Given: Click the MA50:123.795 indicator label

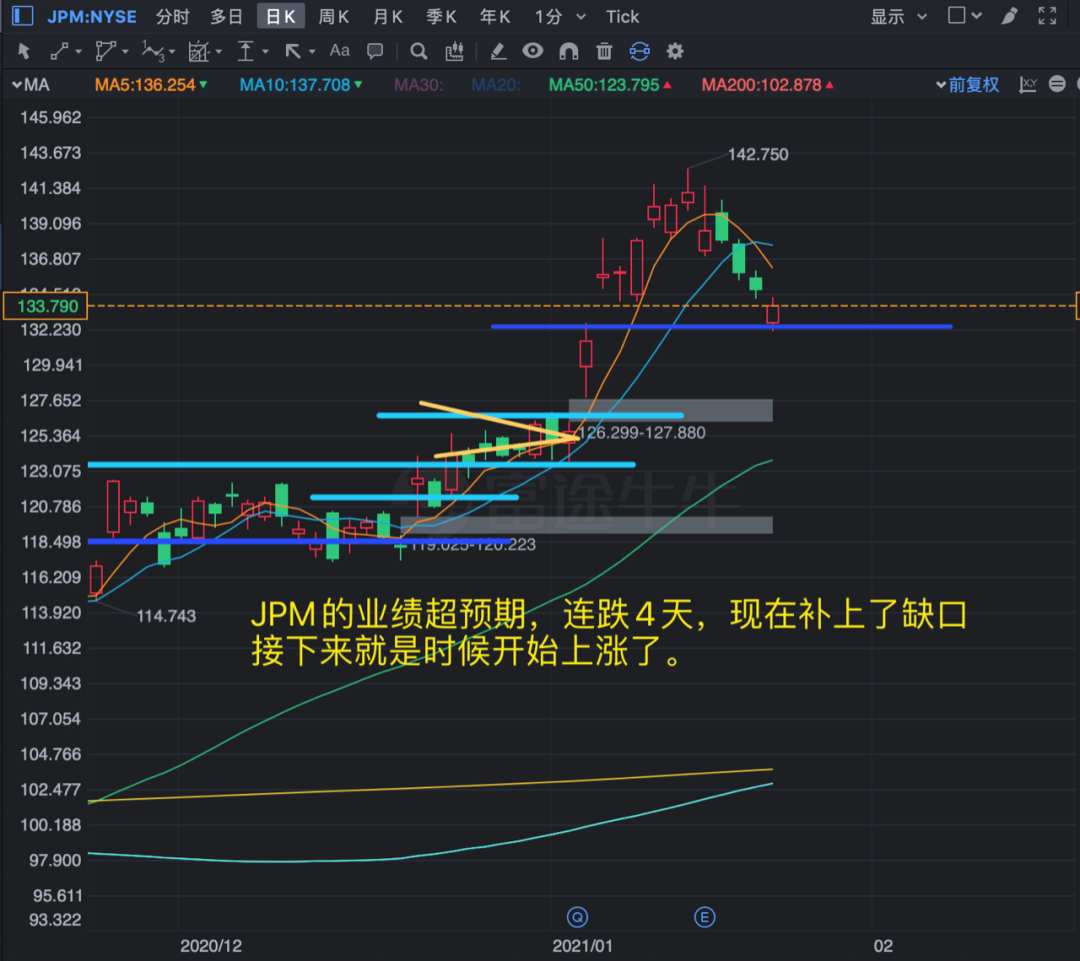Looking at the screenshot, I should coord(604,85).
